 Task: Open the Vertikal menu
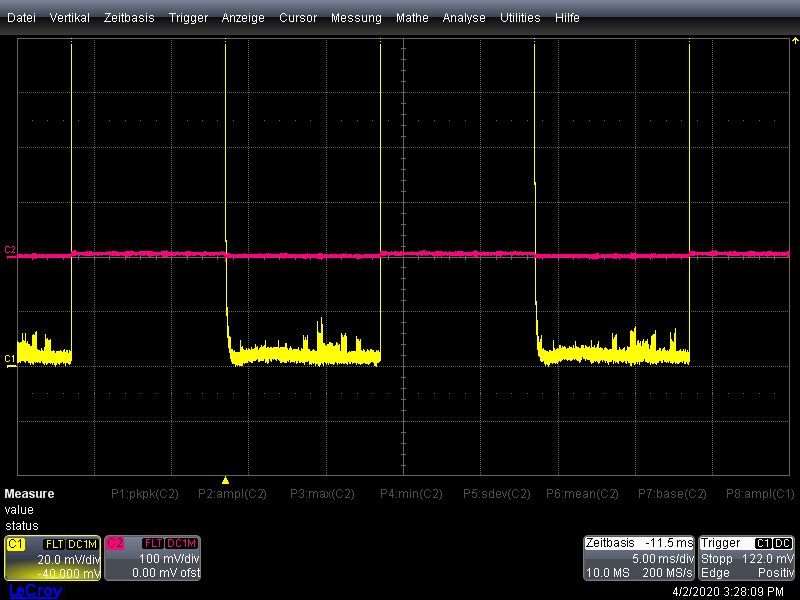69,18
